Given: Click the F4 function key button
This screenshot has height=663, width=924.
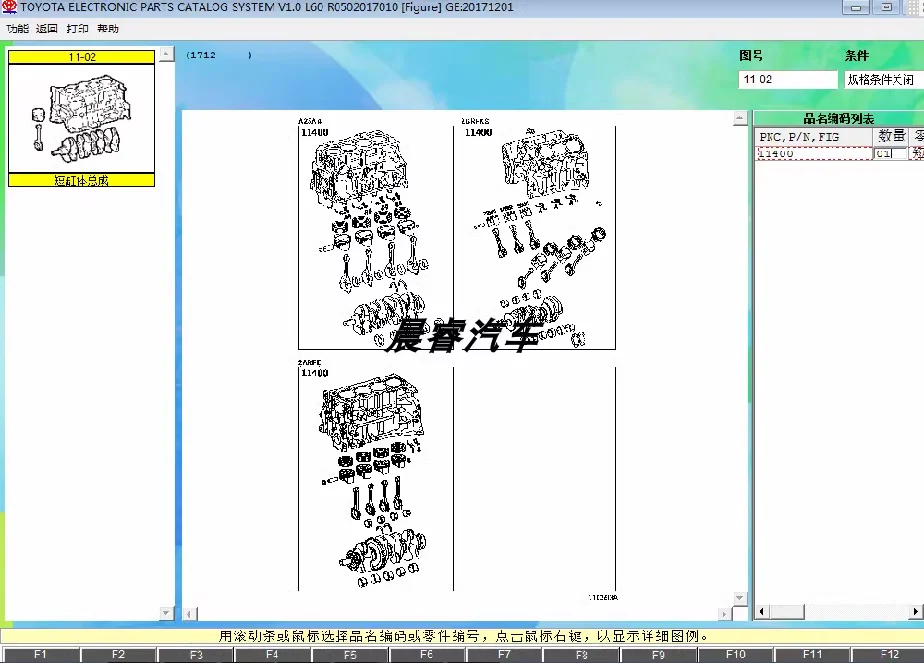Looking at the screenshot, I should click(x=272, y=655).
